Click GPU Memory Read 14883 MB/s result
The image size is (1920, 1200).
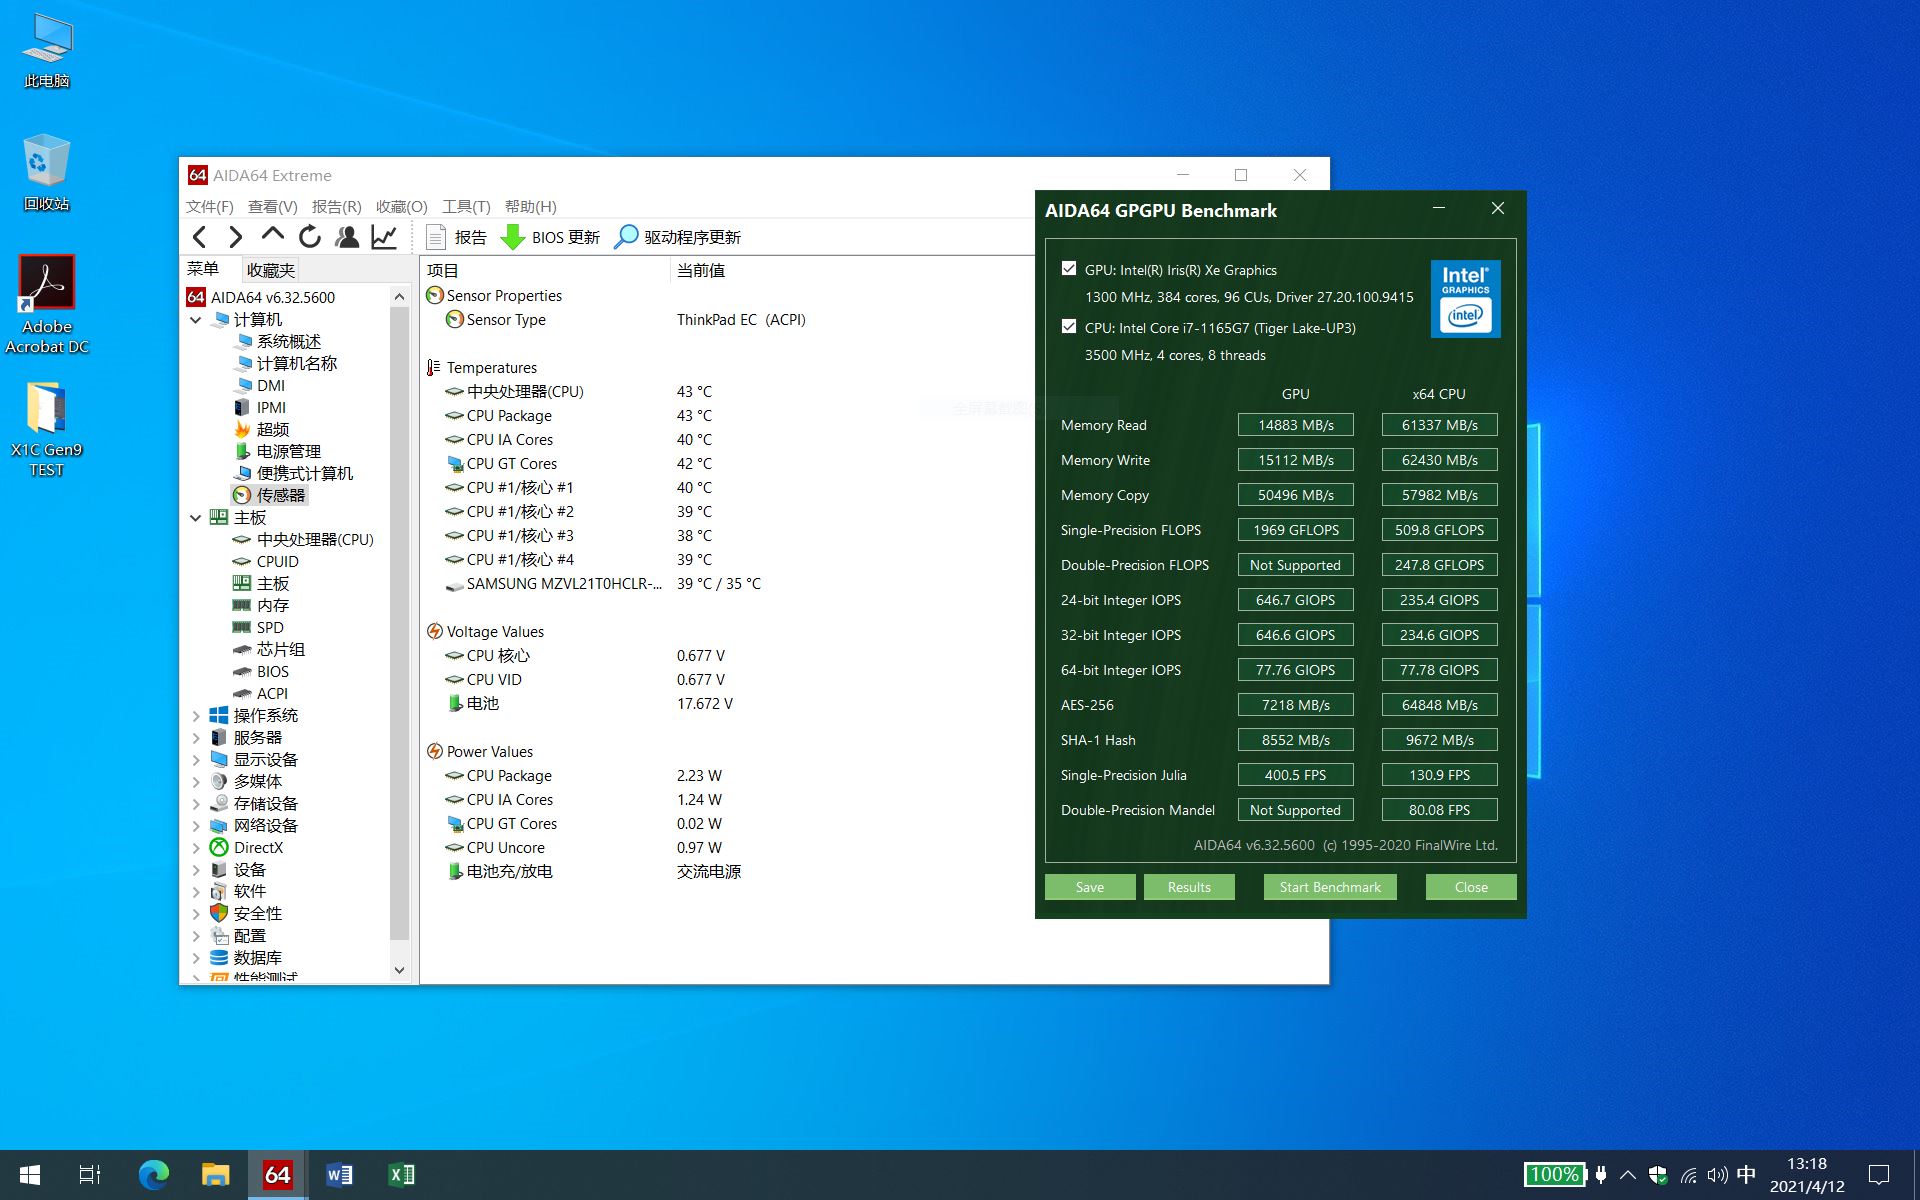click(1296, 425)
